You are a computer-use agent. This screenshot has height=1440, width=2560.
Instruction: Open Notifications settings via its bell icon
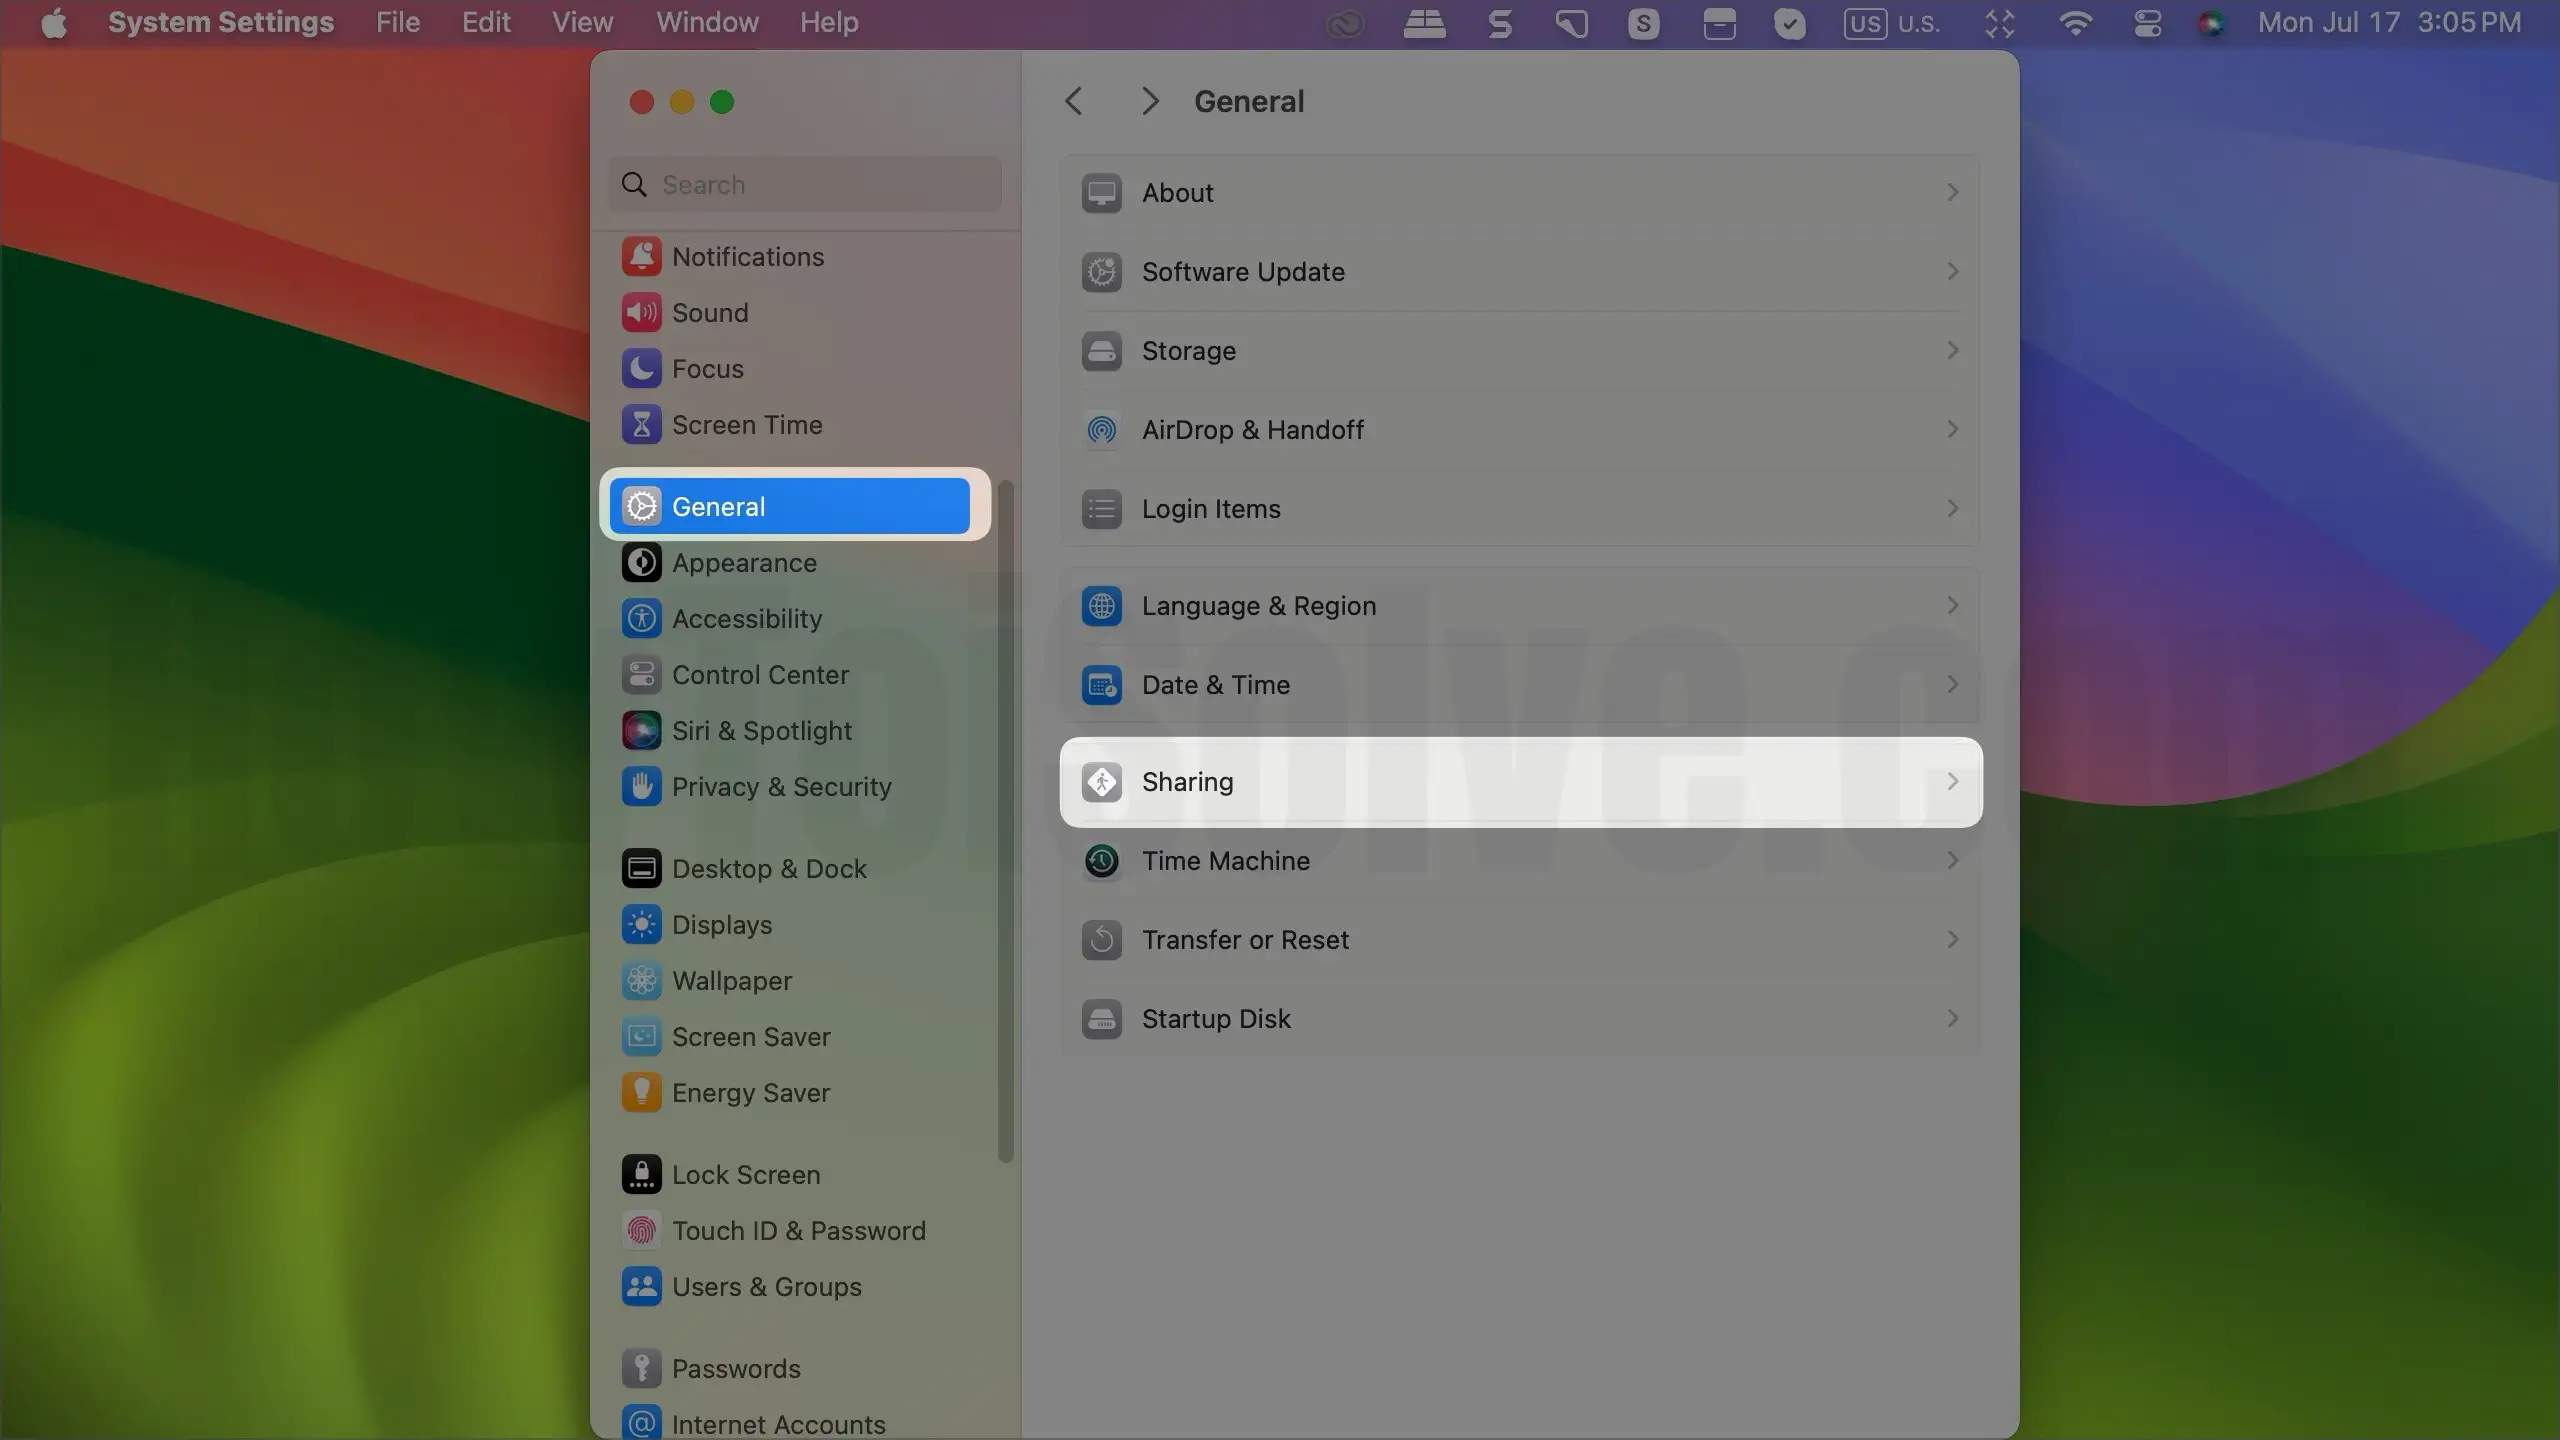click(x=641, y=257)
